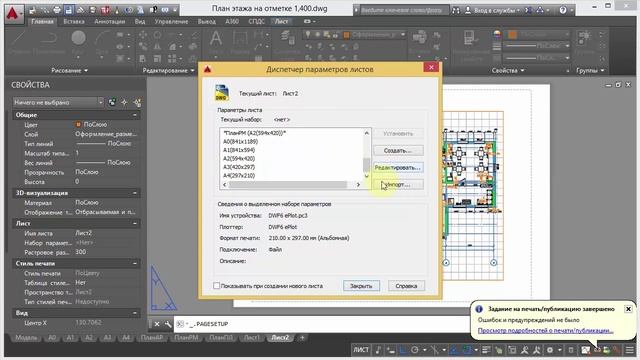Click layer color swatch in ribbon layer dropdown
This screenshot has height=360, width=640.
(x=347, y=35)
